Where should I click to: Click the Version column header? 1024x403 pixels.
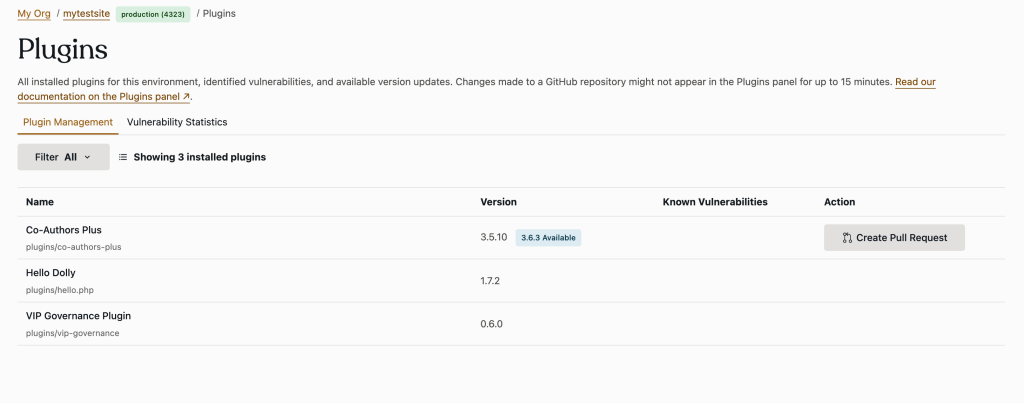point(498,202)
